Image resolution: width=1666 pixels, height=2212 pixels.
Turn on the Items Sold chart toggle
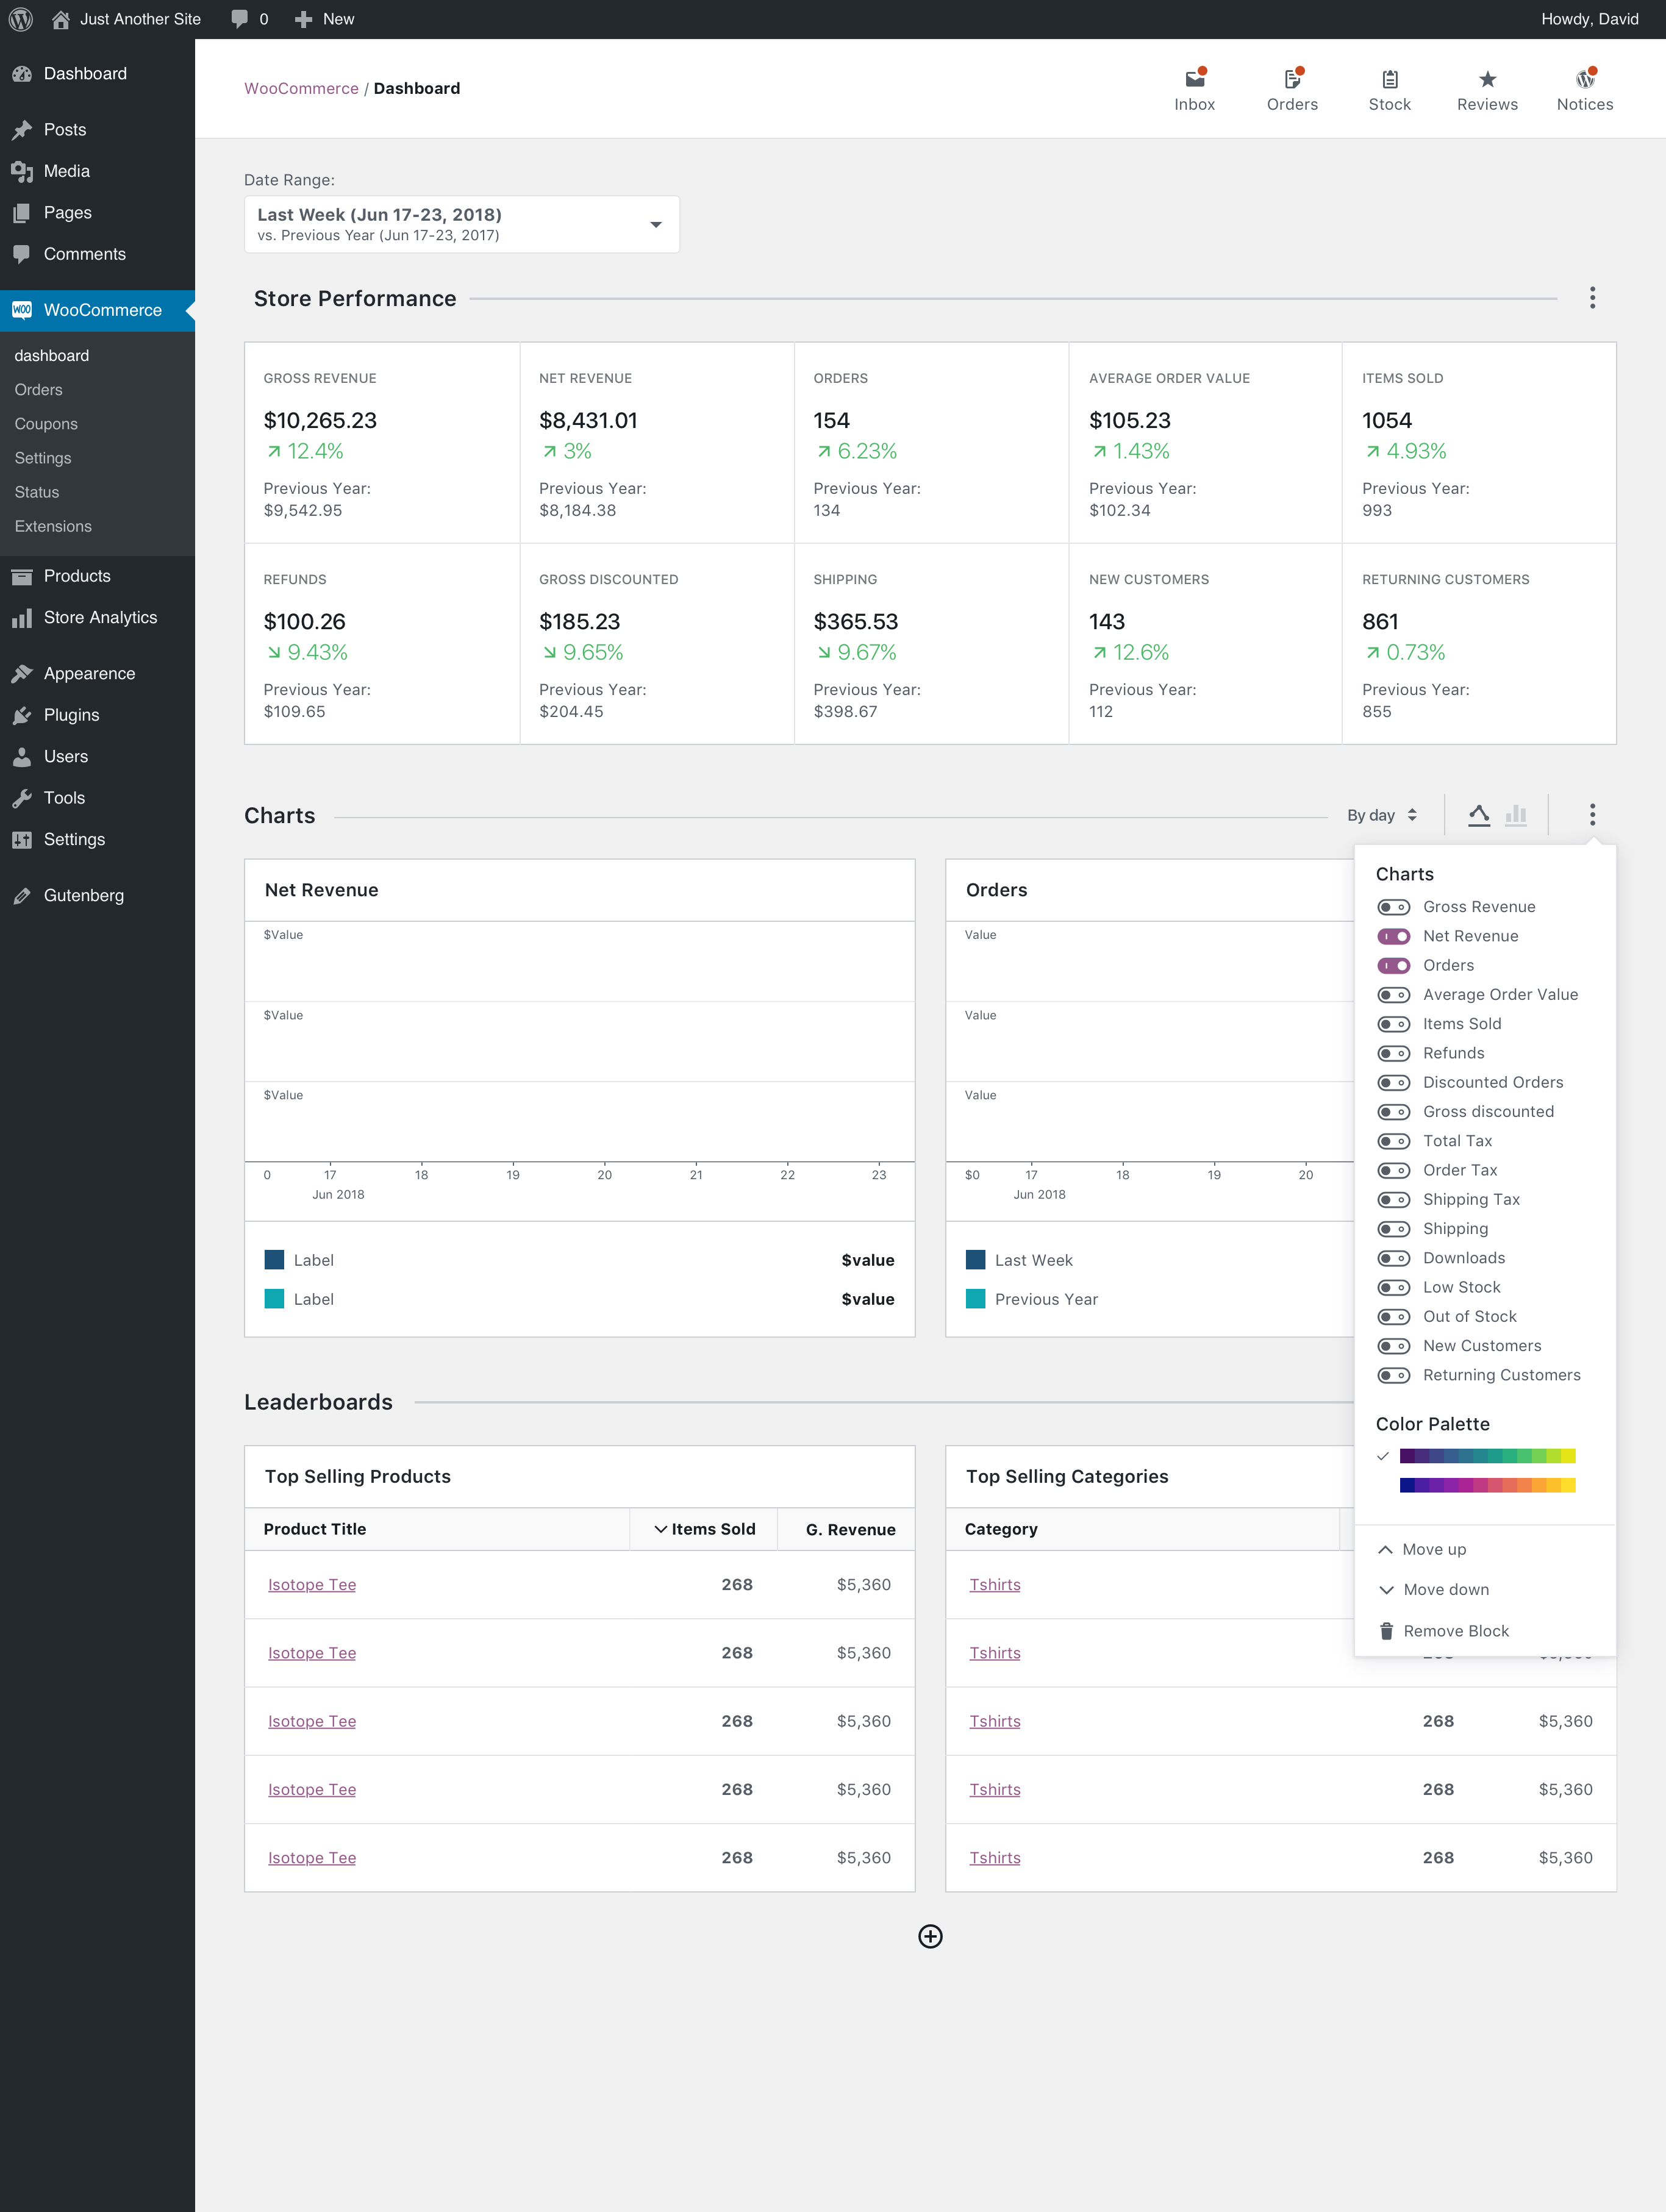(x=1393, y=1023)
